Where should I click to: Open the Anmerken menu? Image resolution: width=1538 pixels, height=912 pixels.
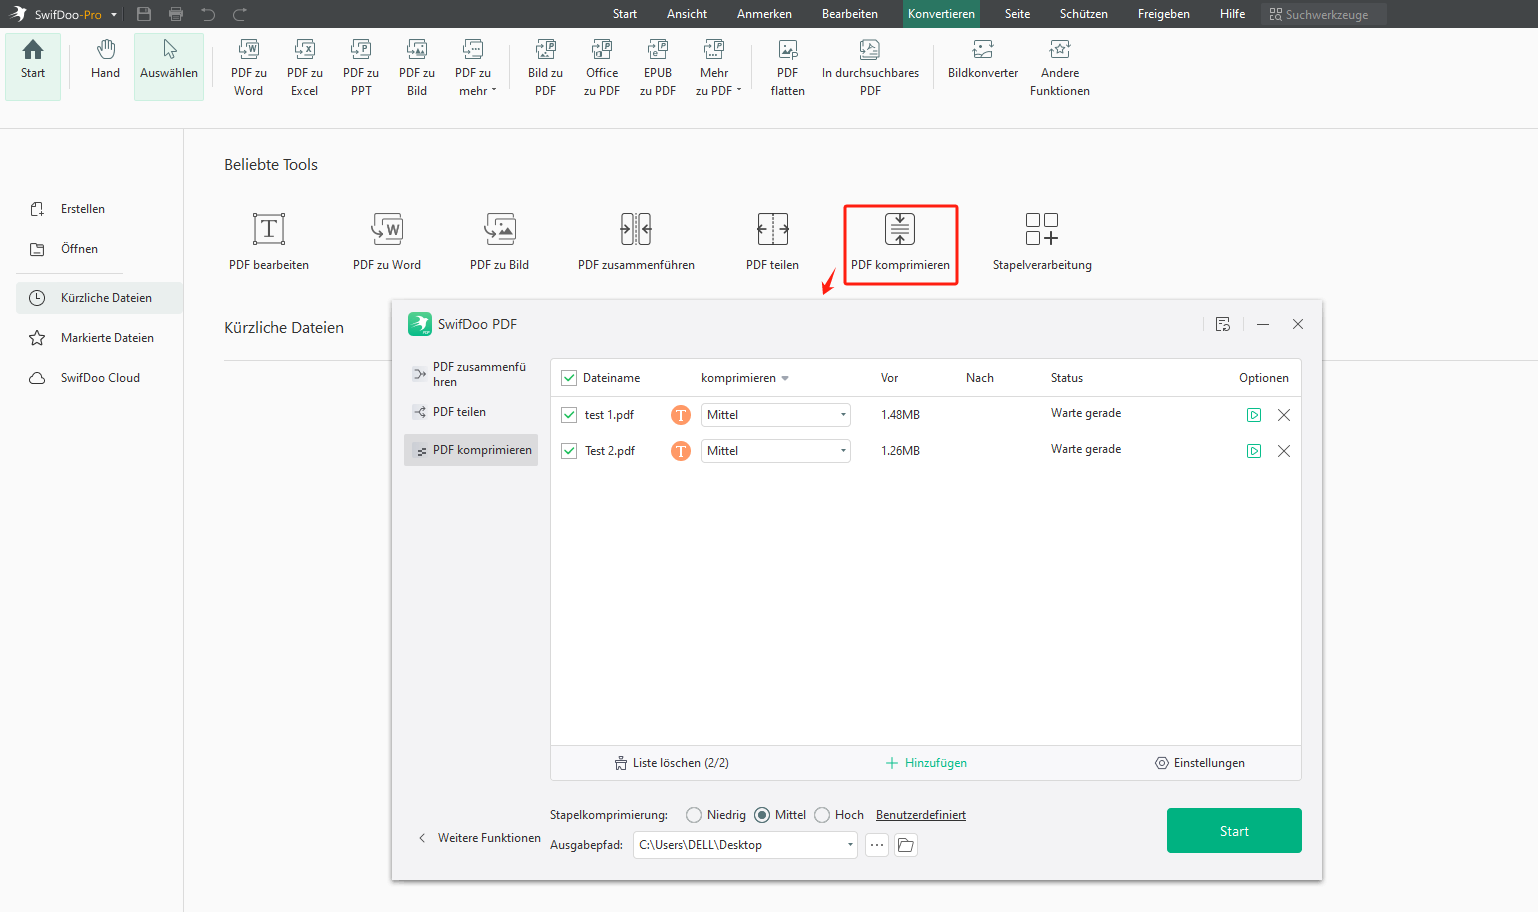764,14
